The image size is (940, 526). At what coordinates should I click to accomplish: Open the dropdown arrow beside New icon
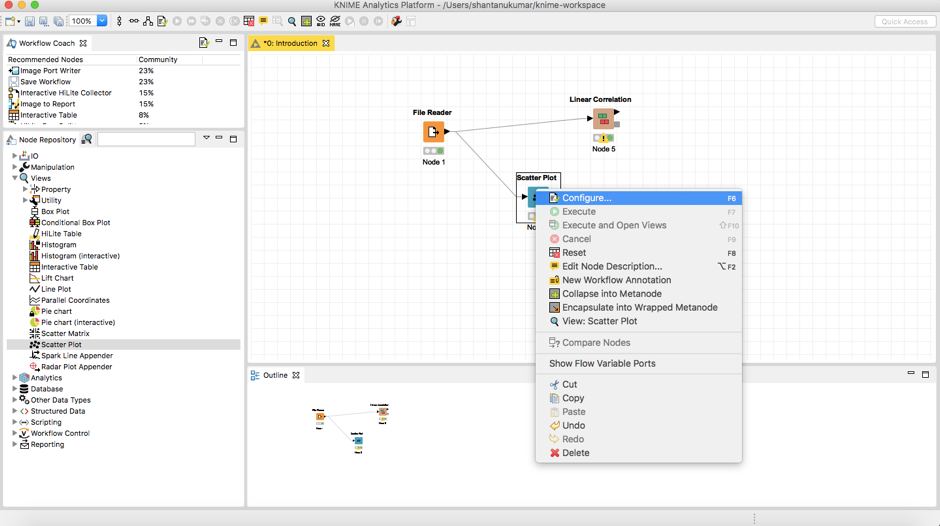click(x=19, y=21)
